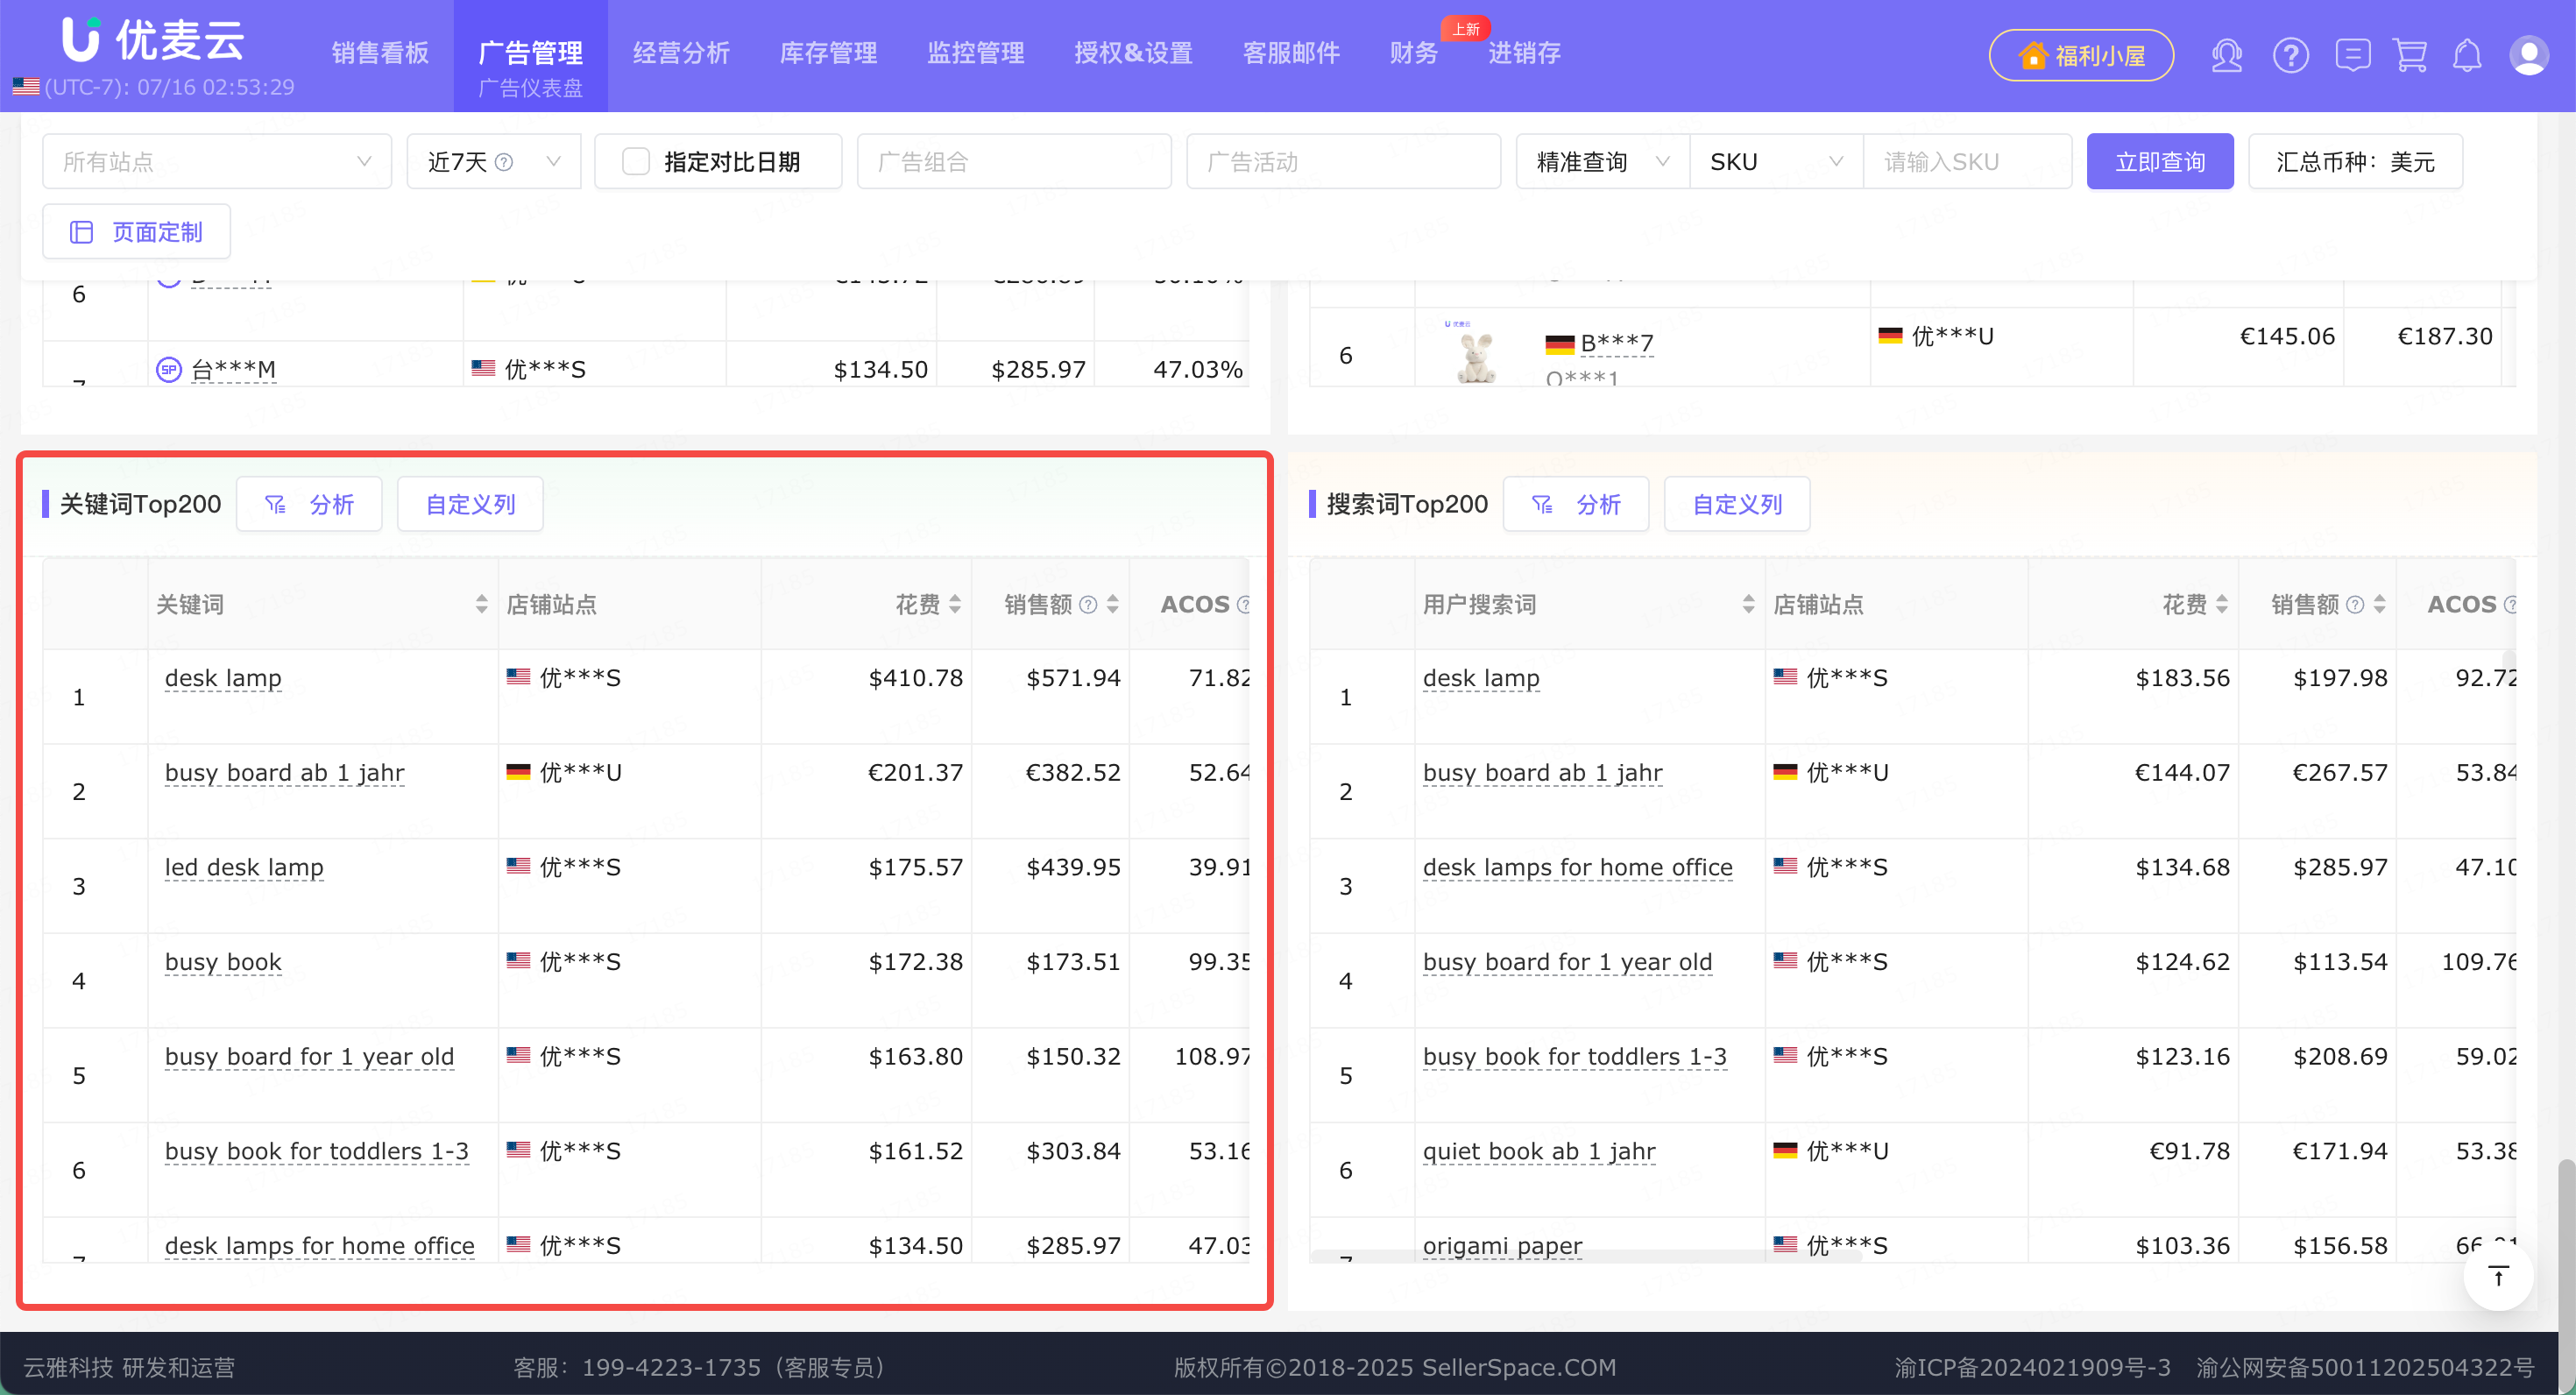Screen dimensions: 2576x1395
Task: Sort search term table by 用户搜索词
Action: tap(1748, 604)
